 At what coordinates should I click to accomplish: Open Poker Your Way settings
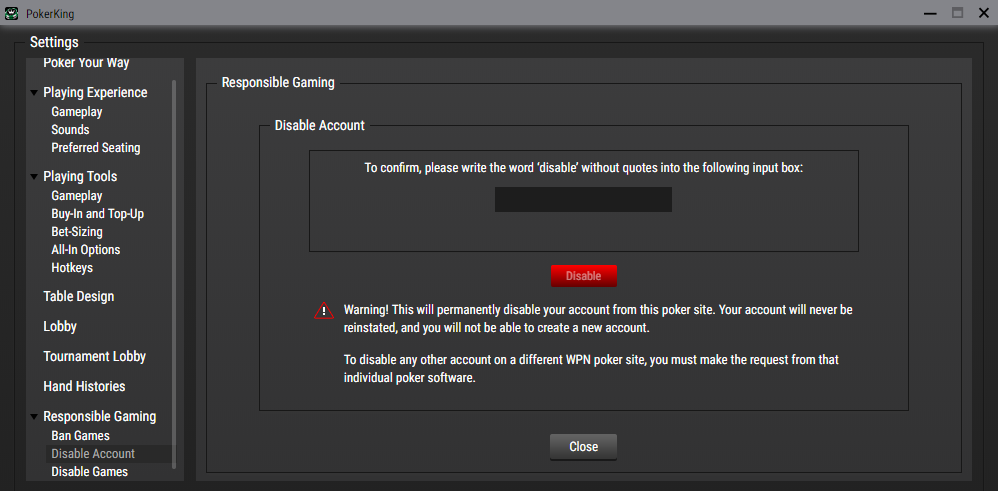point(86,62)
